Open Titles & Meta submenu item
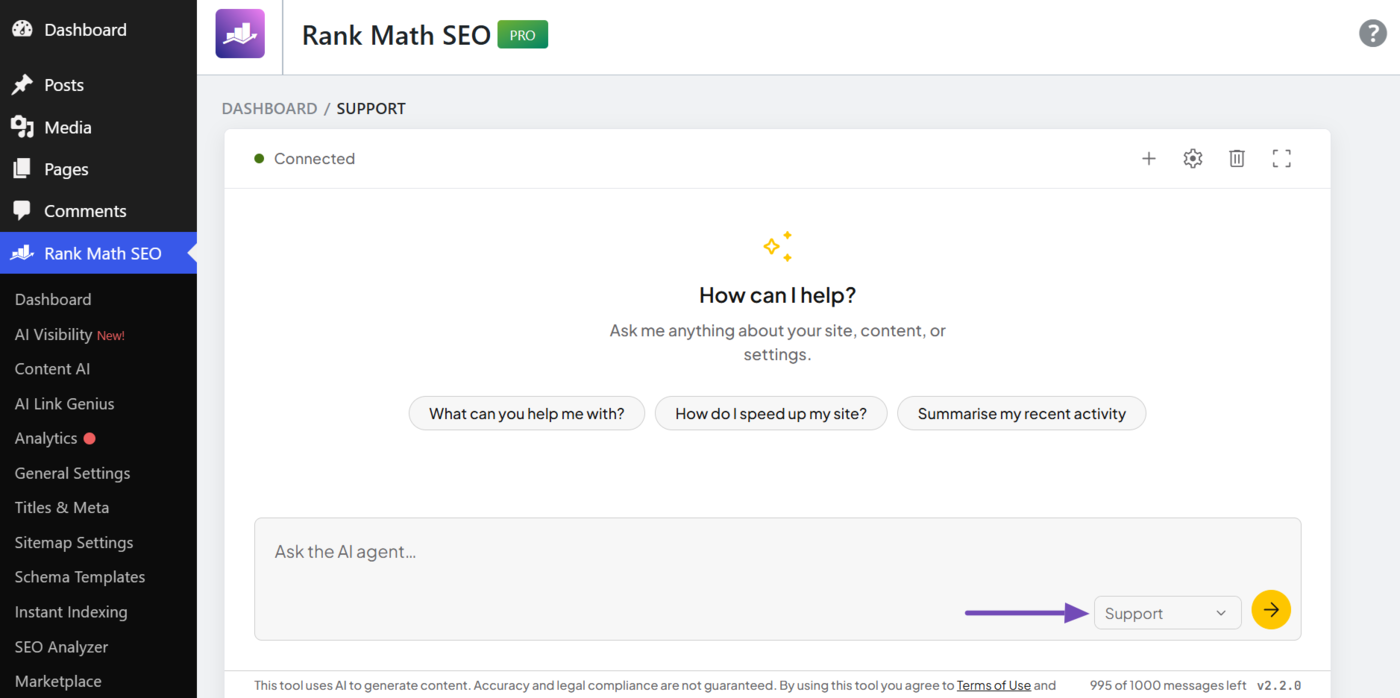 point(61,508)
